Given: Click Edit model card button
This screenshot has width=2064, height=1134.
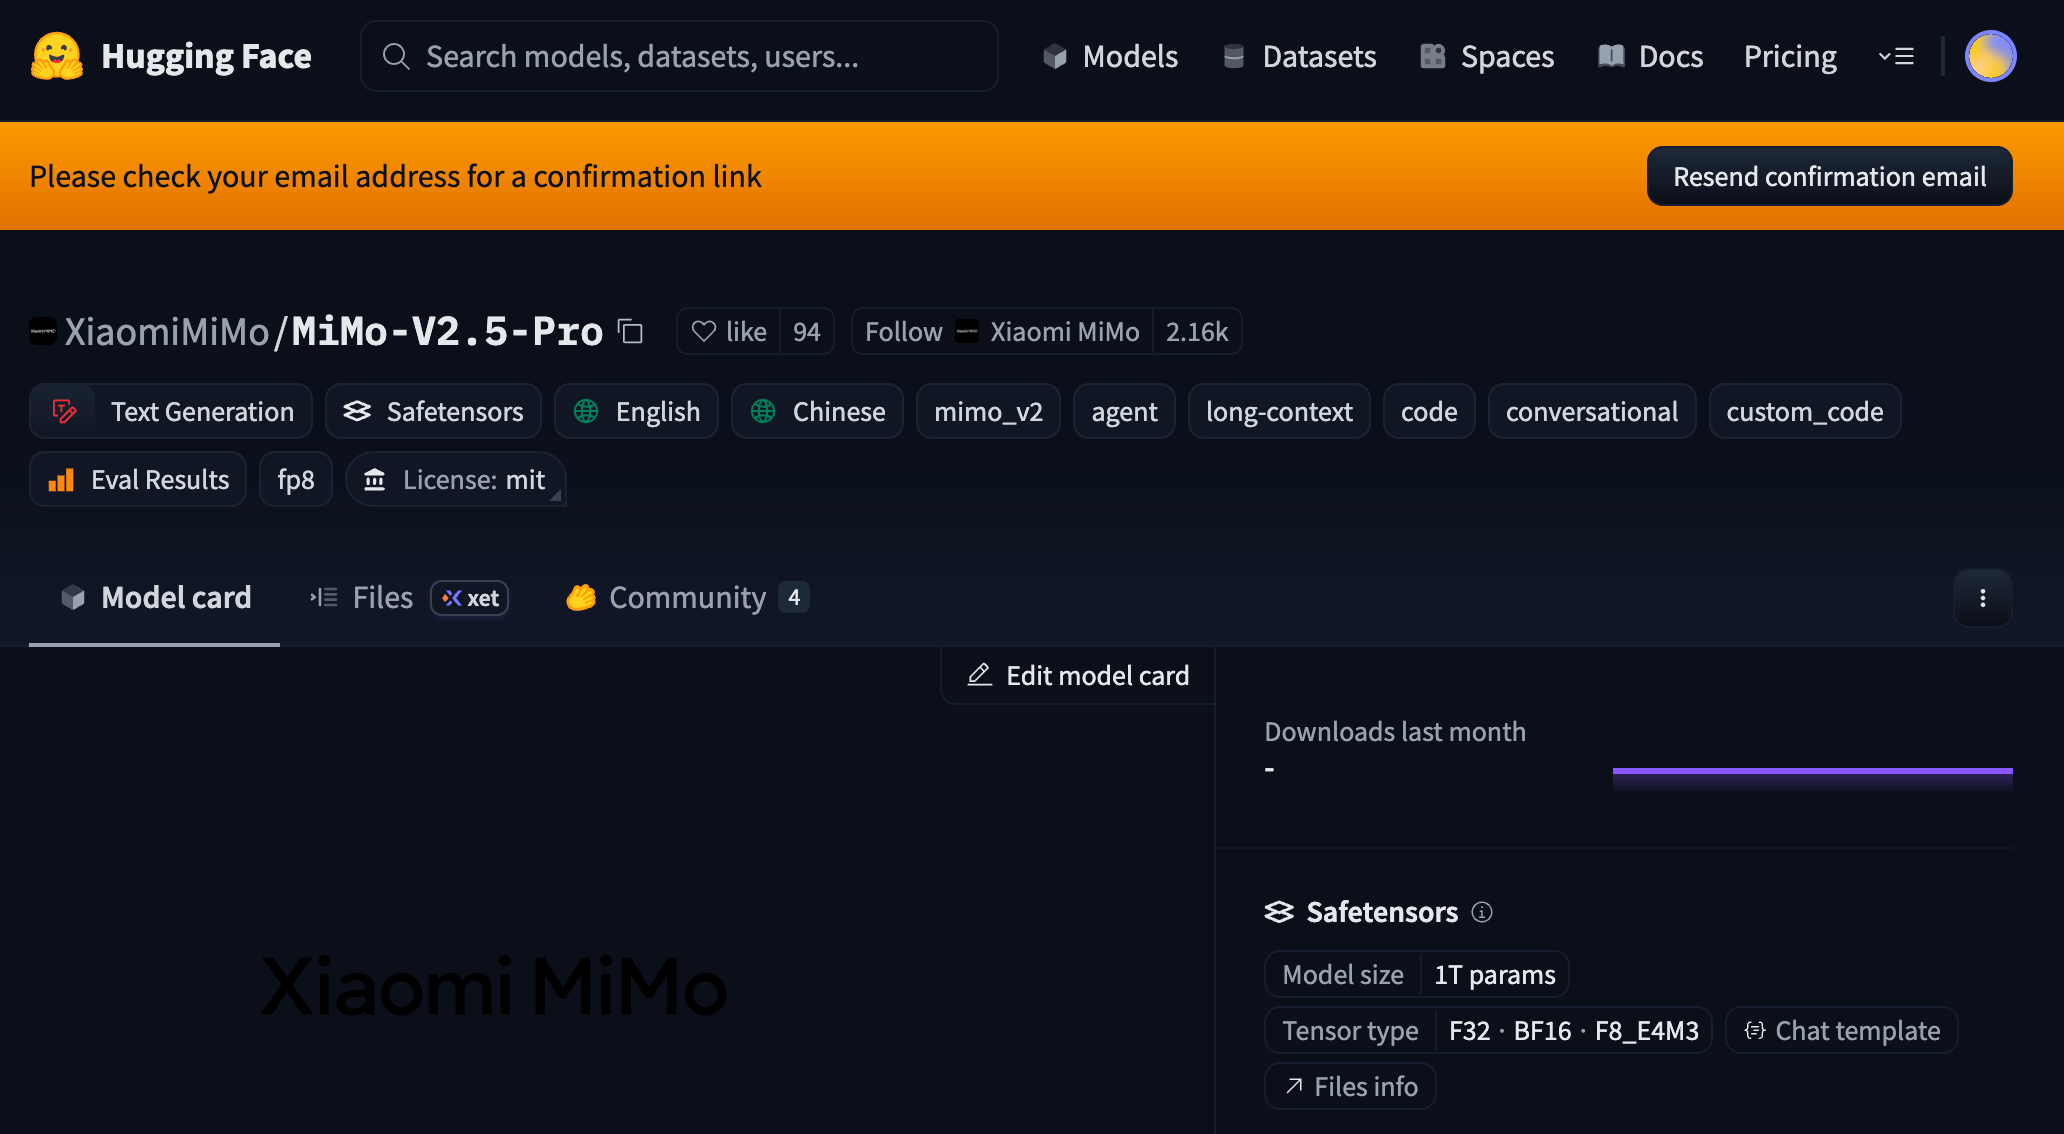Looking at the screenshot, I should (x=1078, y=676).
